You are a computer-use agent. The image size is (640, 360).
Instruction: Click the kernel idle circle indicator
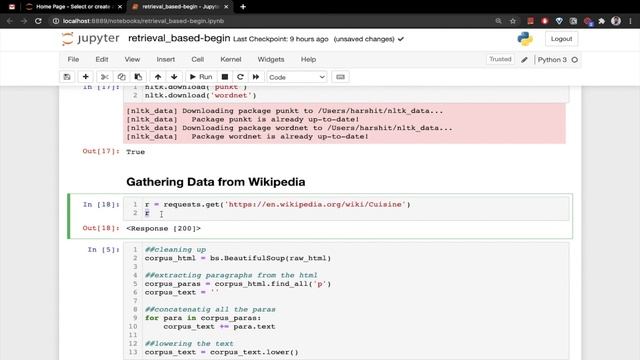point(575,60)
